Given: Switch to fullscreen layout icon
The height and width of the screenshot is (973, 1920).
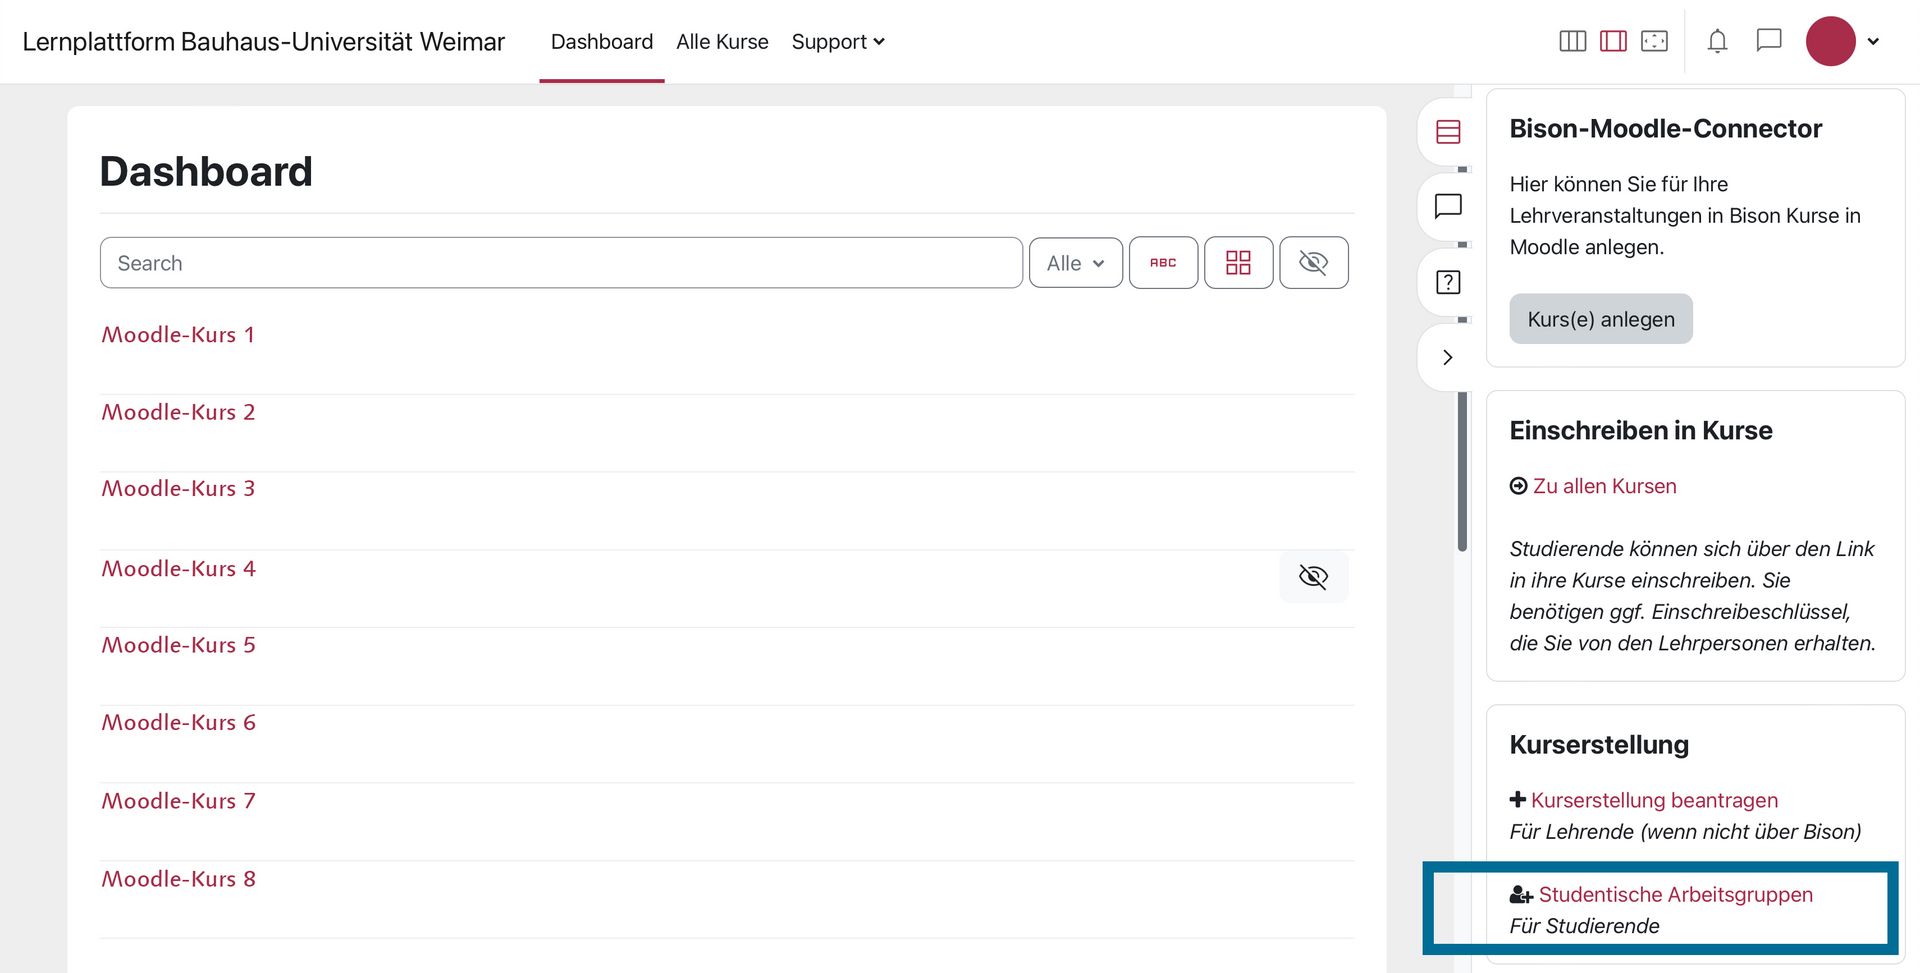Looking at the screenshot, I should (x=1654, y=41).
